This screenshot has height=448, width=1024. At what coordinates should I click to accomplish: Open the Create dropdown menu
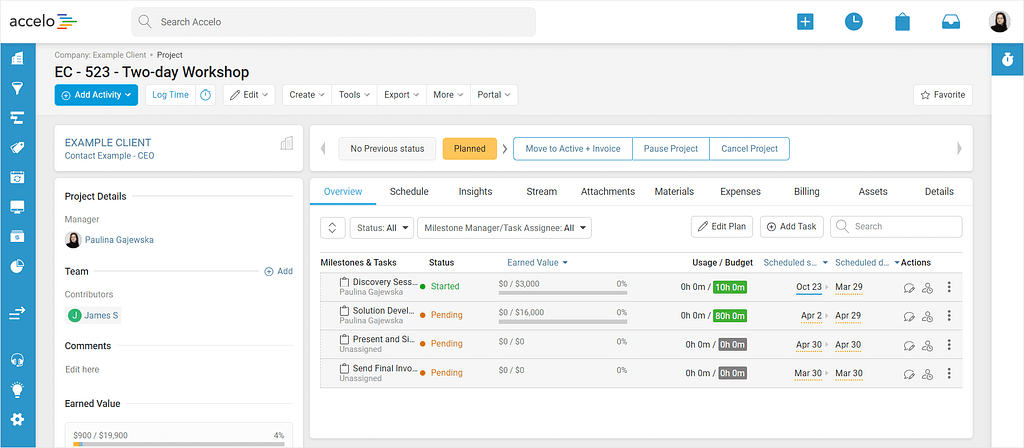click(307, 95)
